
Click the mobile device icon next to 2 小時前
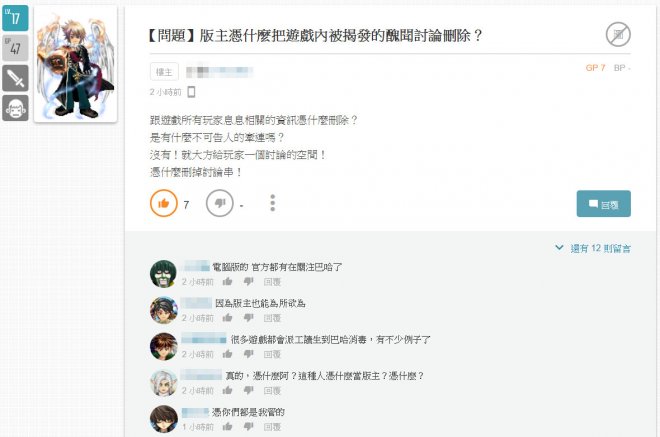click(191, 92)
